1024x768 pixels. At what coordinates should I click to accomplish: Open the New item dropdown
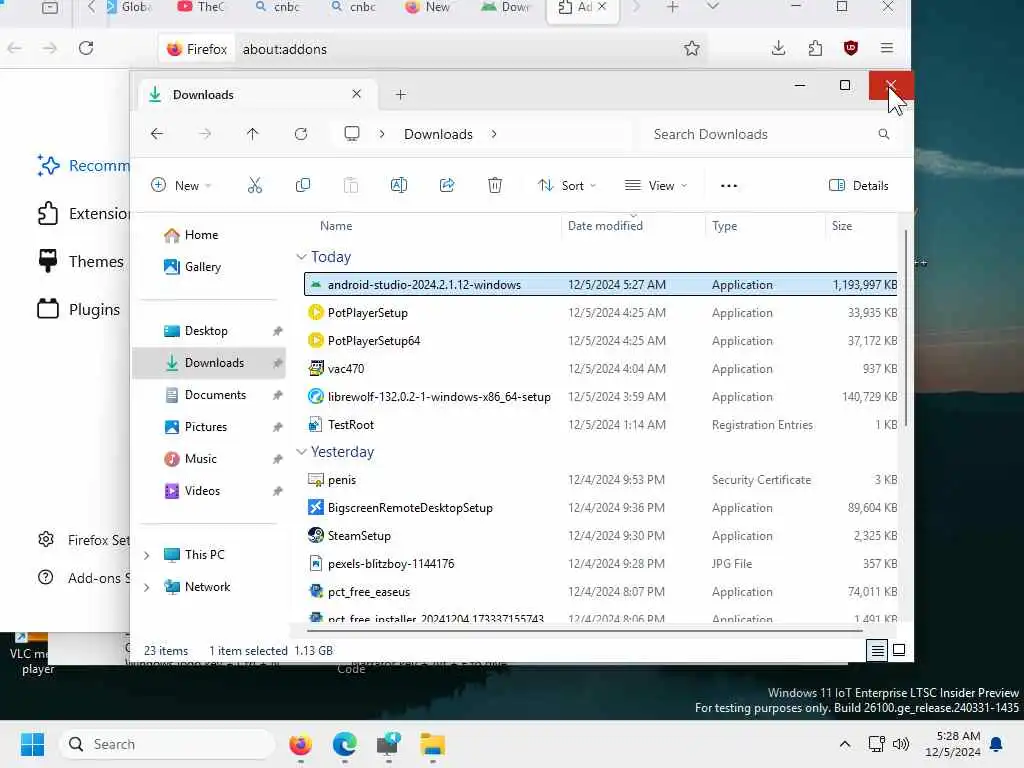181,185
